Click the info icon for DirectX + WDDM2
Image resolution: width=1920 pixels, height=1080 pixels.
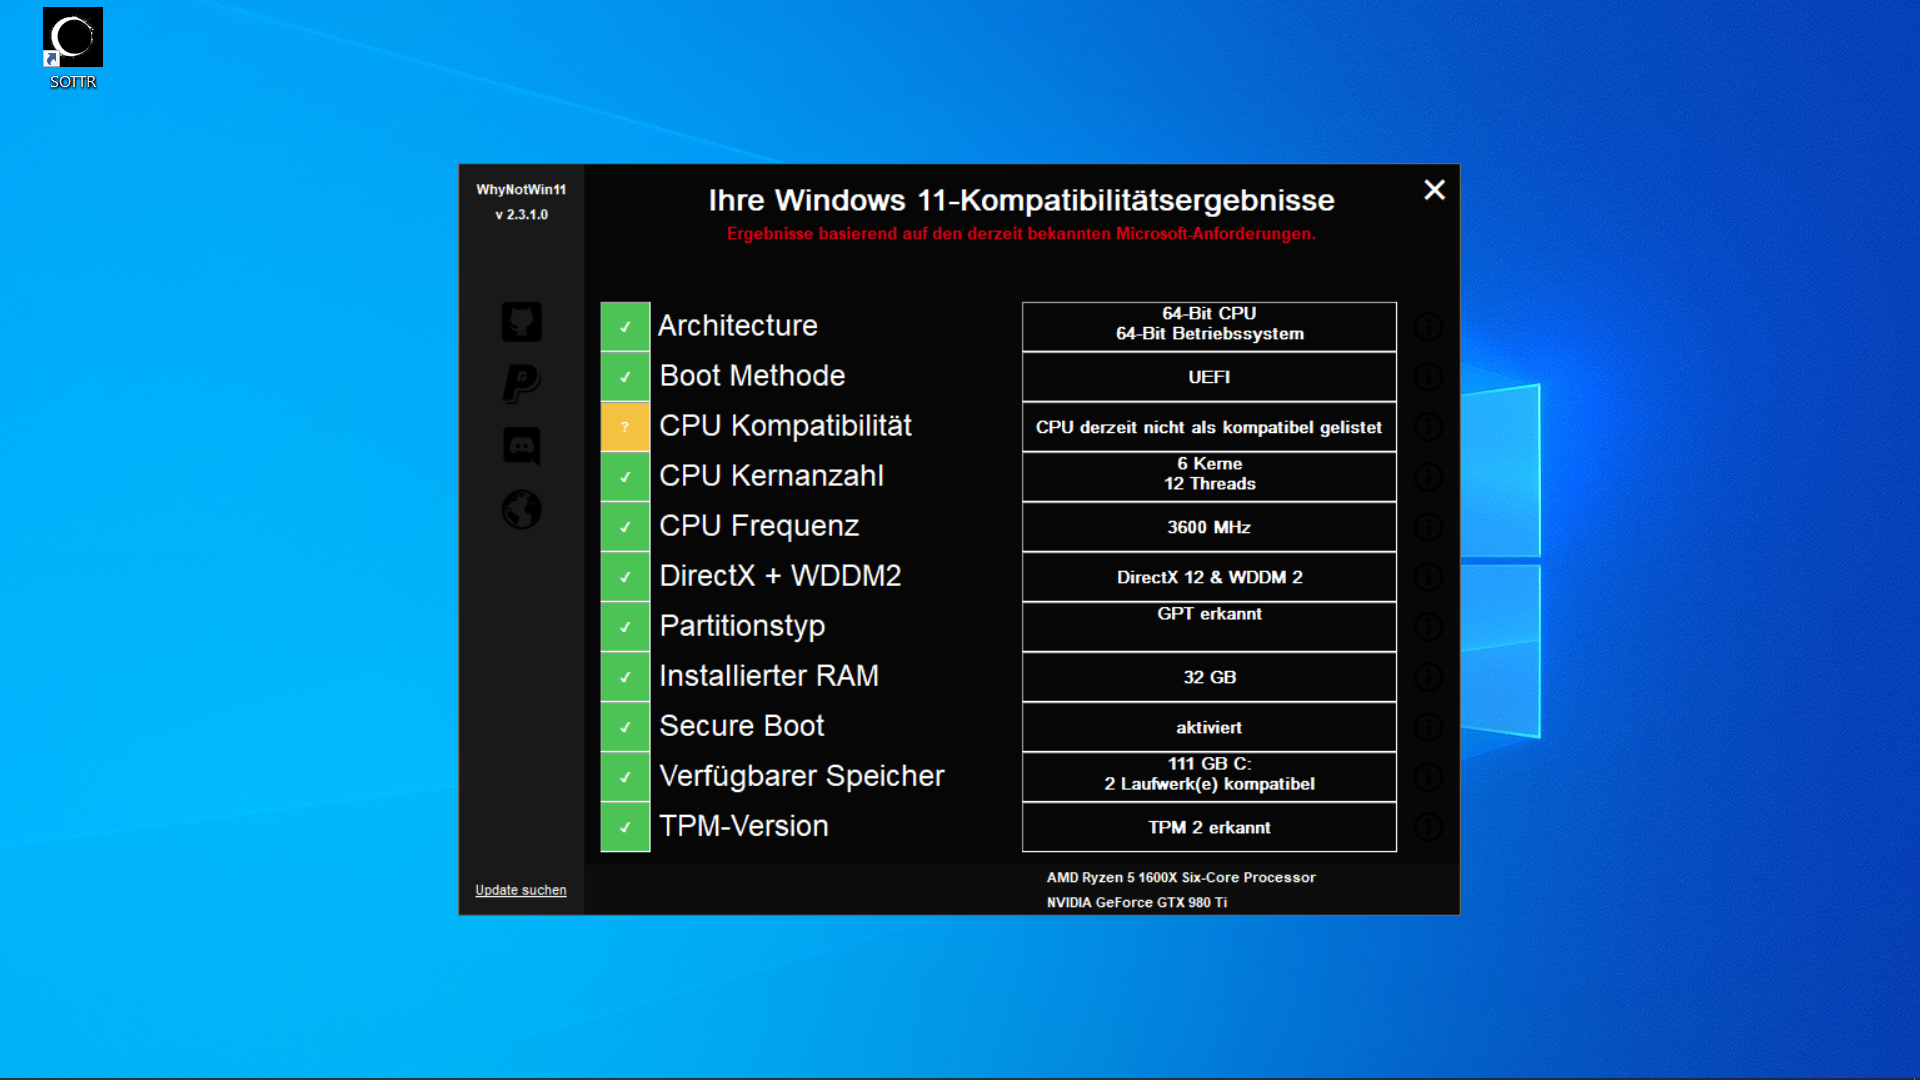click(1428, 577)
